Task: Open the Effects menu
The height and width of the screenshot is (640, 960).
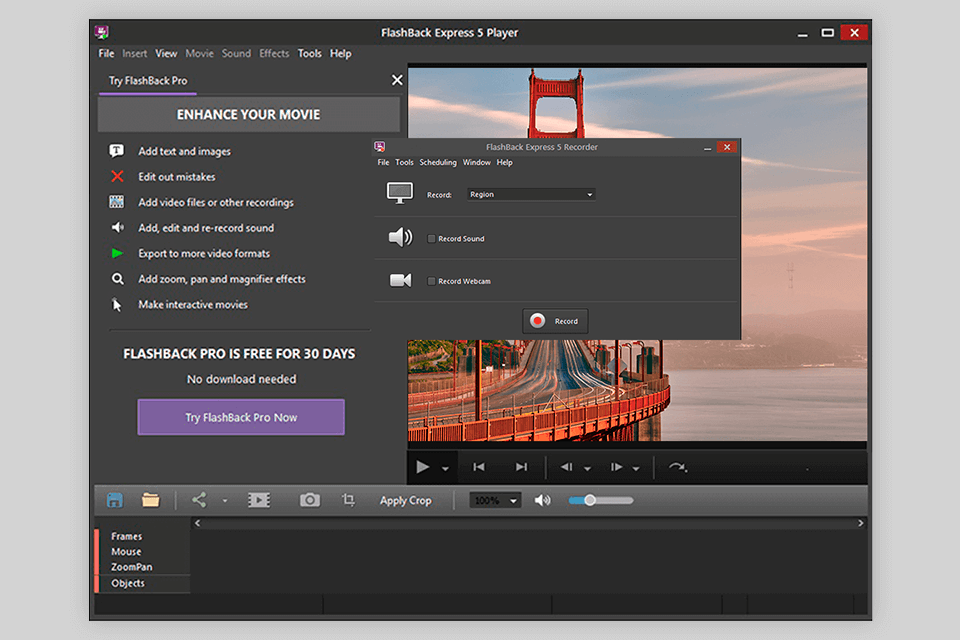Action: point(274,53)
